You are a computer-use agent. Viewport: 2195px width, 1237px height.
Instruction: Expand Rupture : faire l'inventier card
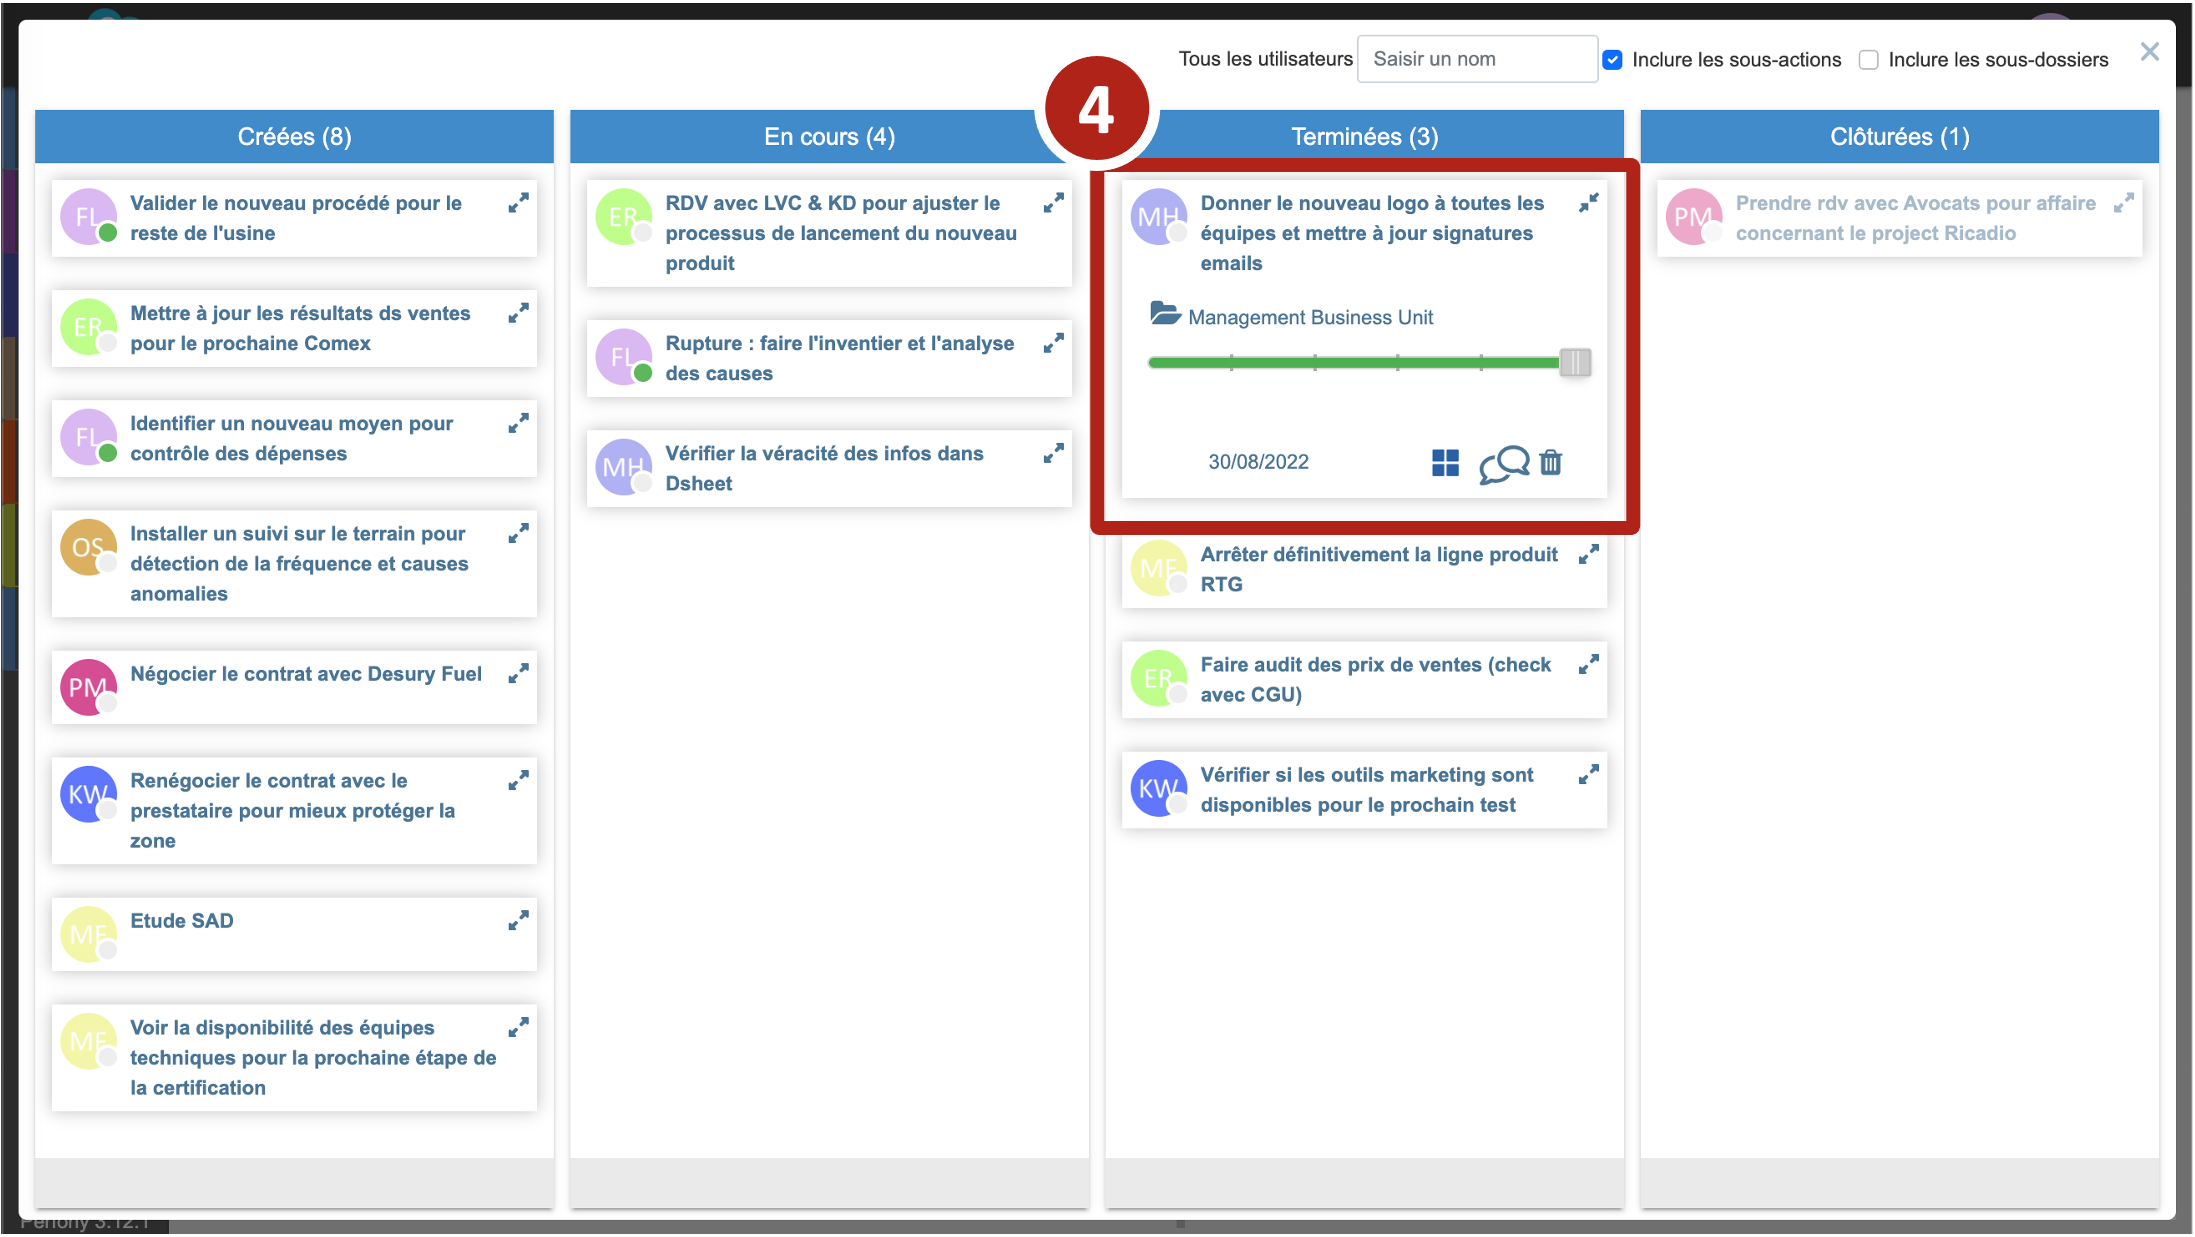pos(1053,344)
